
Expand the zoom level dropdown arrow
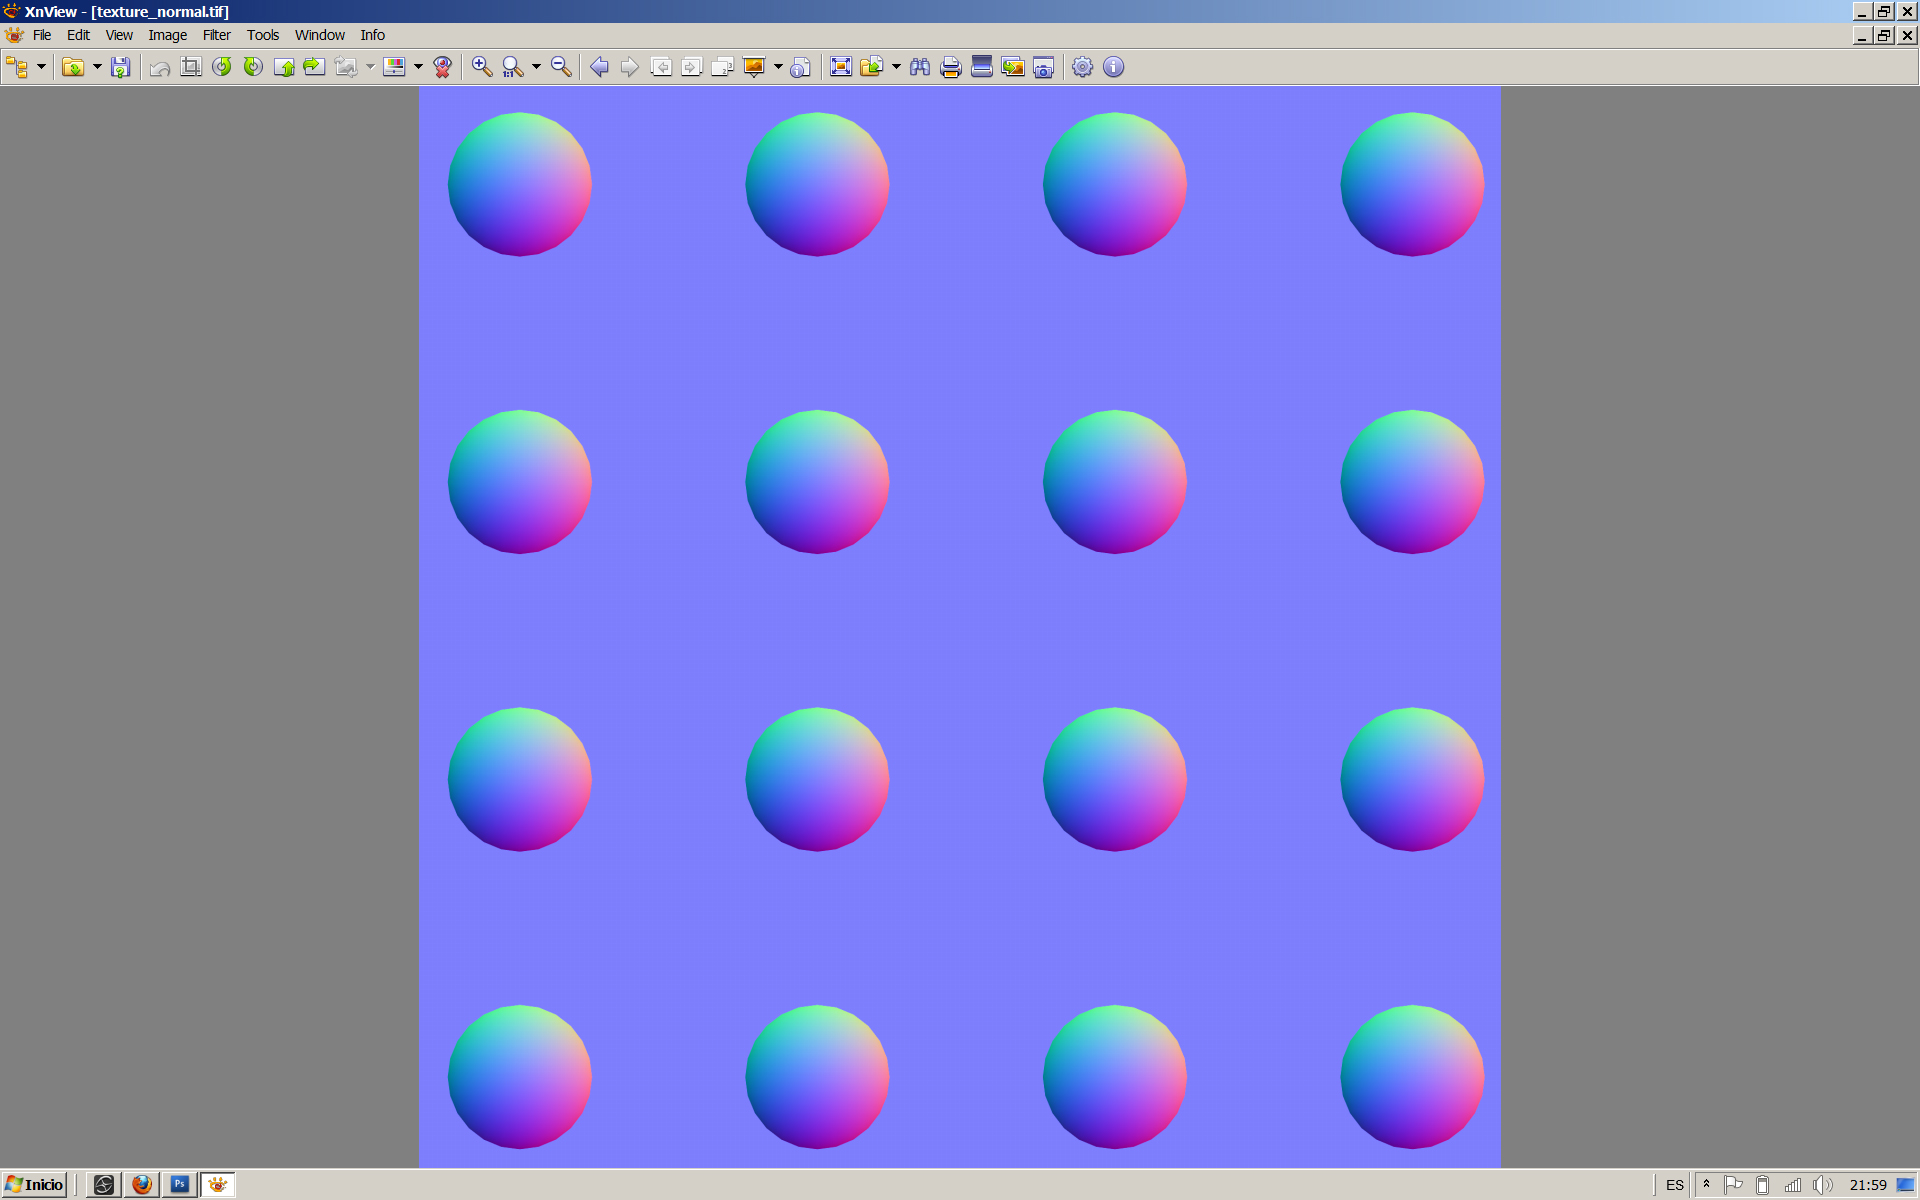coord(536,67)
